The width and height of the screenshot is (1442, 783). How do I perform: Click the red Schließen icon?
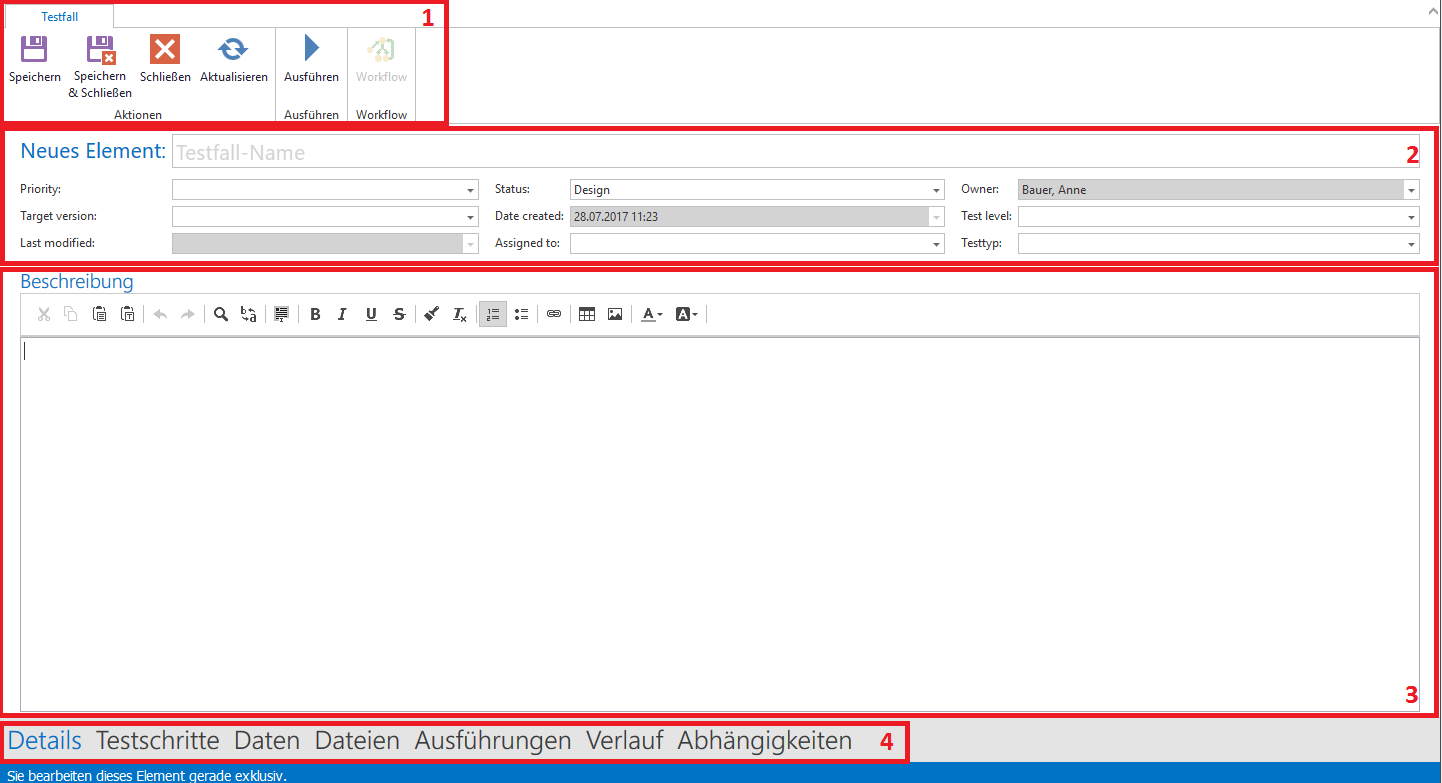[165, 50]
